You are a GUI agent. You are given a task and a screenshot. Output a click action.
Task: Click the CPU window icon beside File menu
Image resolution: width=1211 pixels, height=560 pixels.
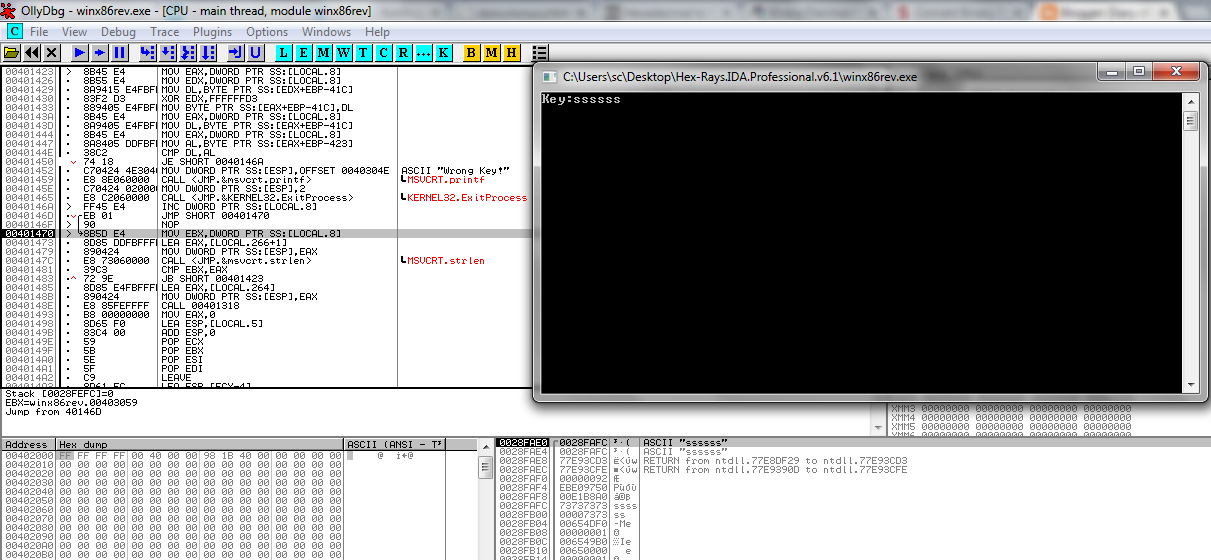(x=14, y=32)
